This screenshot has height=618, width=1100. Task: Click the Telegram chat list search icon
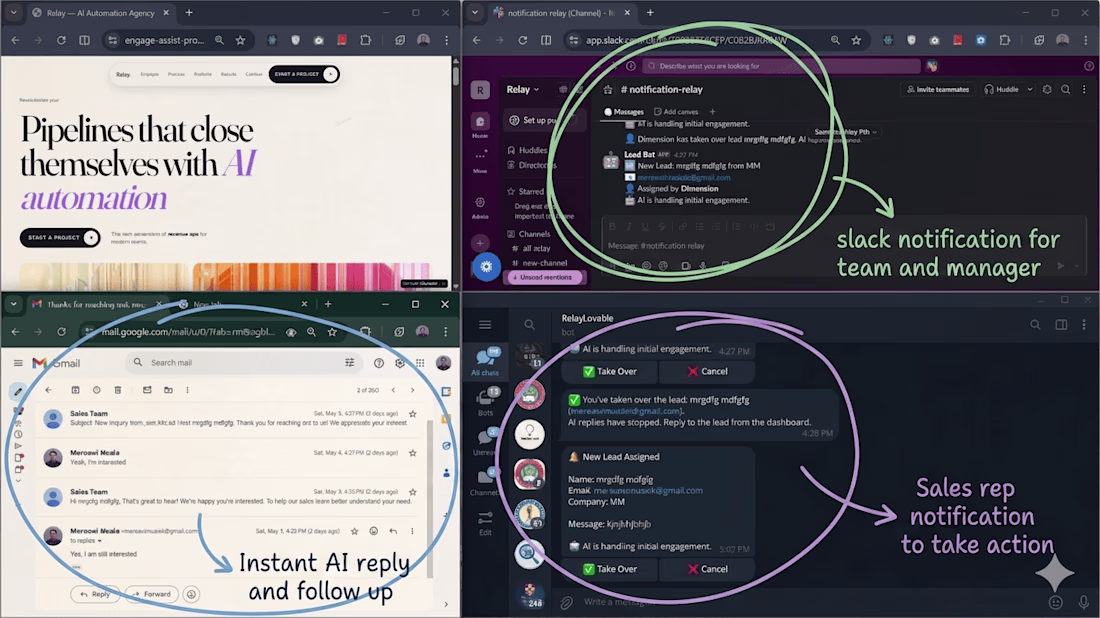pos(530,325)
